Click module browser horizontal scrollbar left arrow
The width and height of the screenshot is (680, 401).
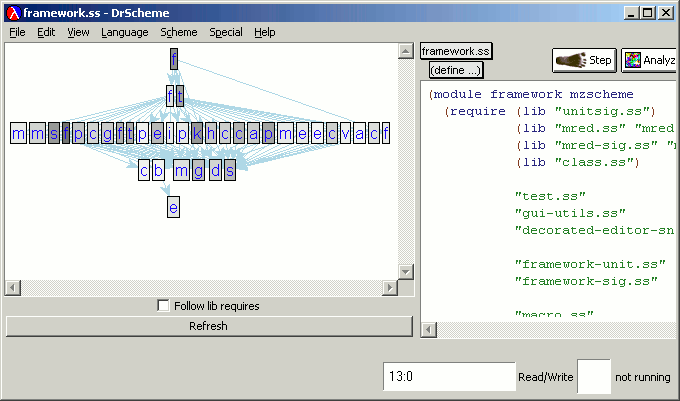point(13,287)
